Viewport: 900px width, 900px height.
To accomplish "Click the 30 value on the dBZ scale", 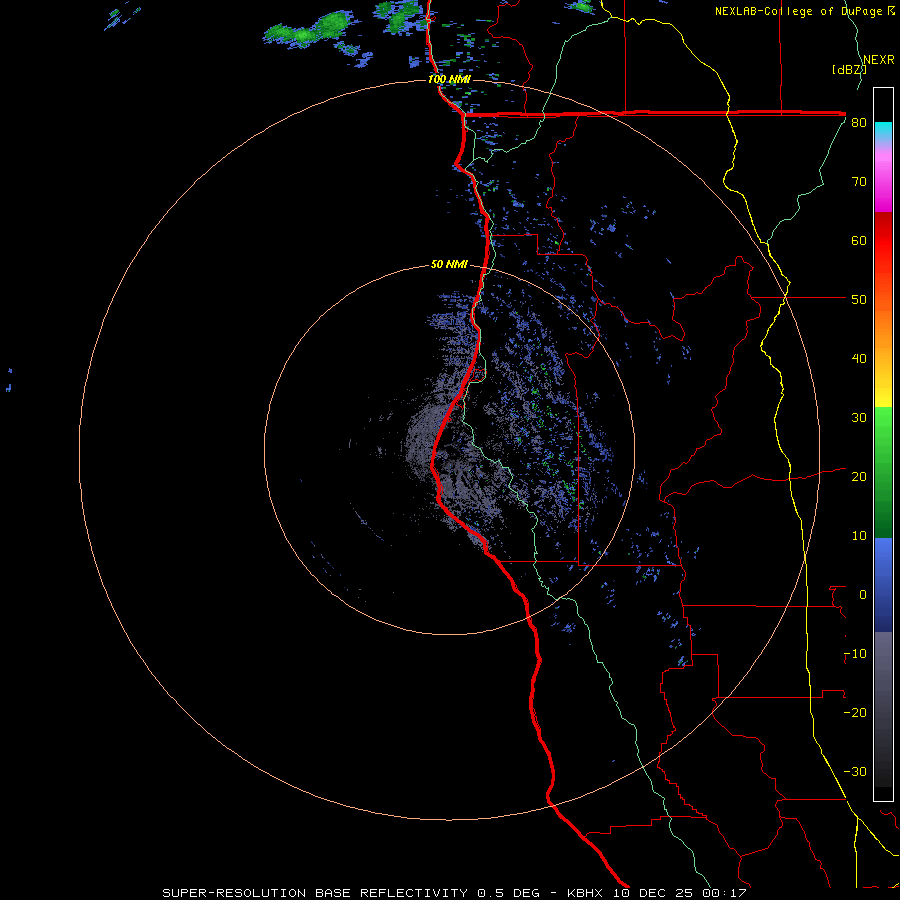I will coord(859,418).
